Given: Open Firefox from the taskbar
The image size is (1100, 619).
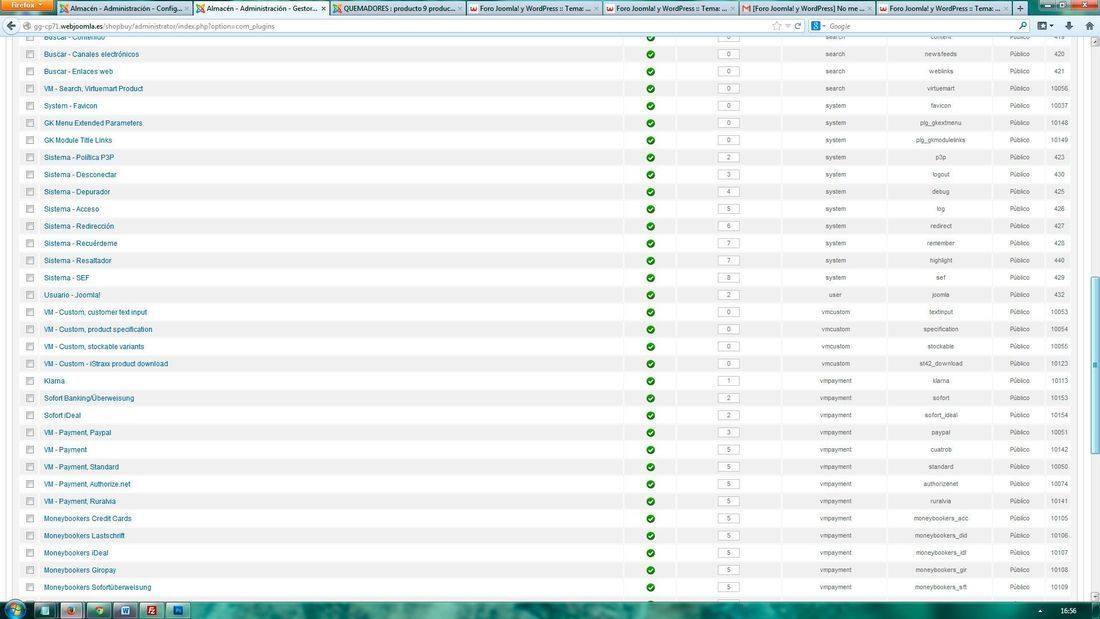Looking at the screenshot, I should (71, 611).
